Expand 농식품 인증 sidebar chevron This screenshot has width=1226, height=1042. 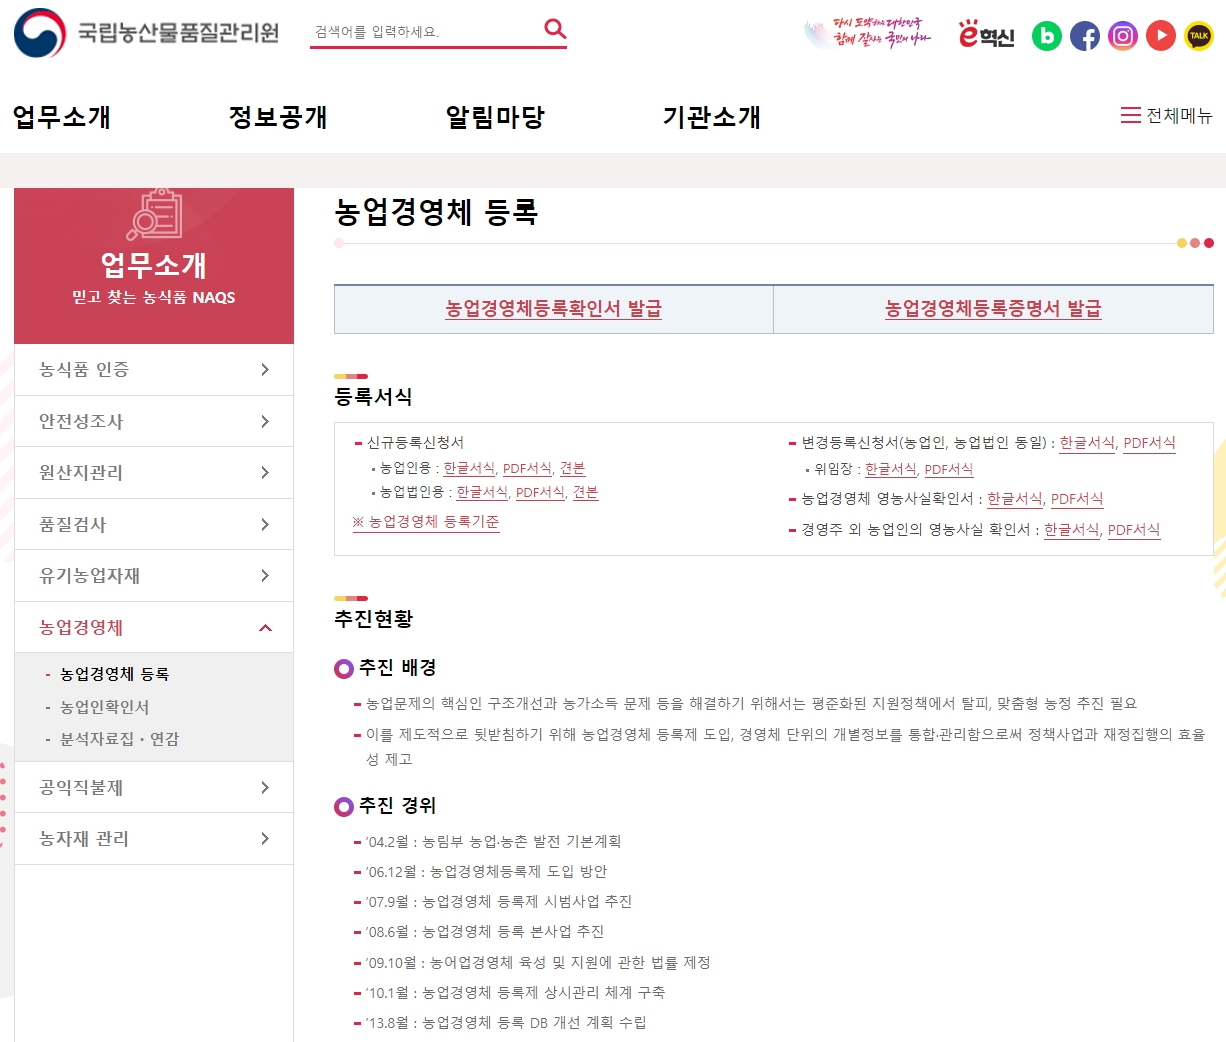[x=265, y=370]
